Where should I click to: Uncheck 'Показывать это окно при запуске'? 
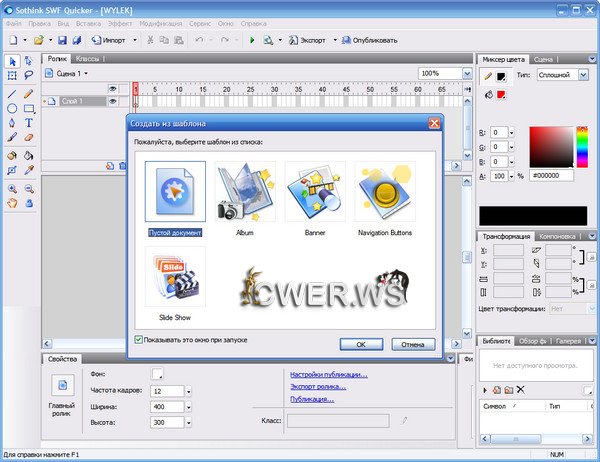point(138,340)
